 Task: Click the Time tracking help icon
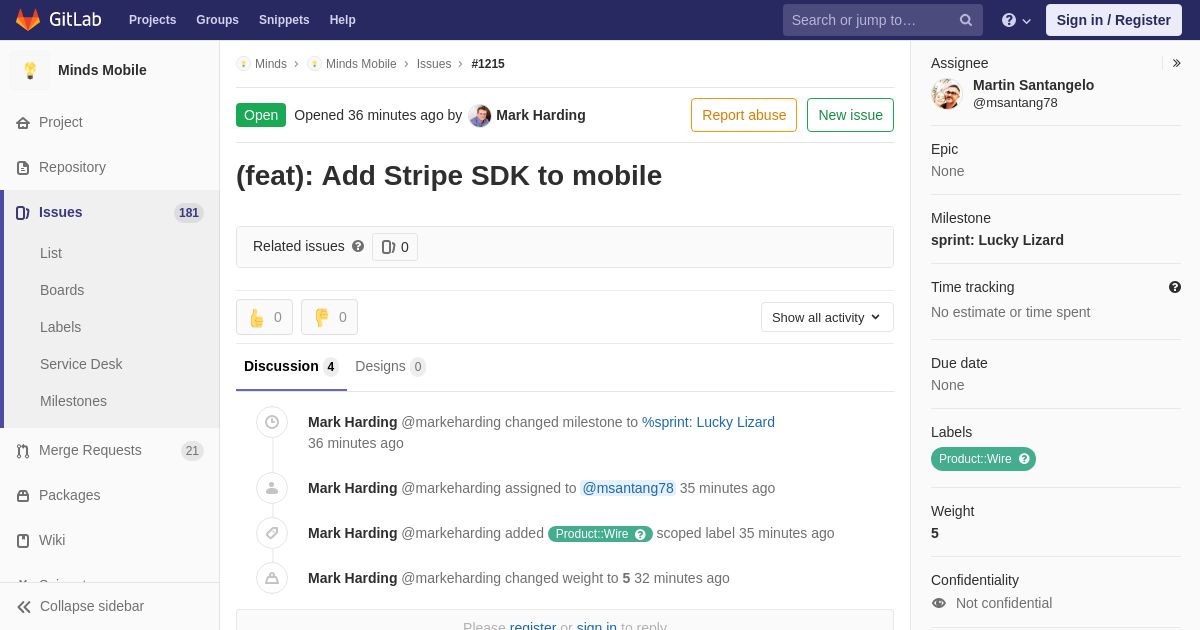pos(1175,287)
